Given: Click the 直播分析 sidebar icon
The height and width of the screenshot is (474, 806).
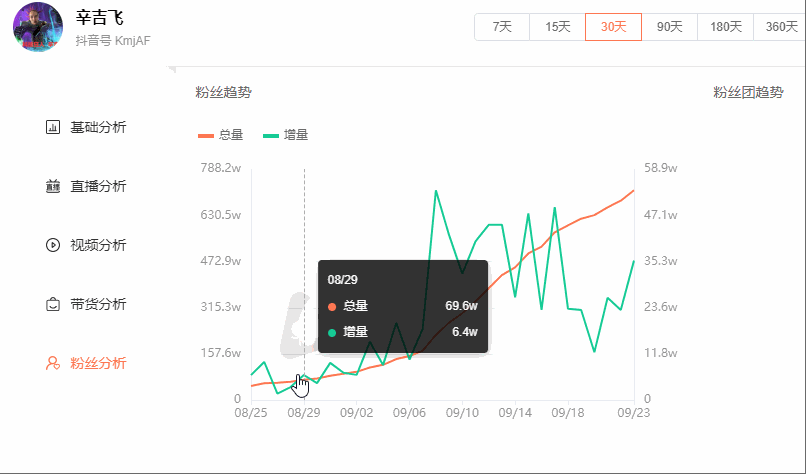Looking at the screenshot, I should pyautogui.click(x=53, y=187).
